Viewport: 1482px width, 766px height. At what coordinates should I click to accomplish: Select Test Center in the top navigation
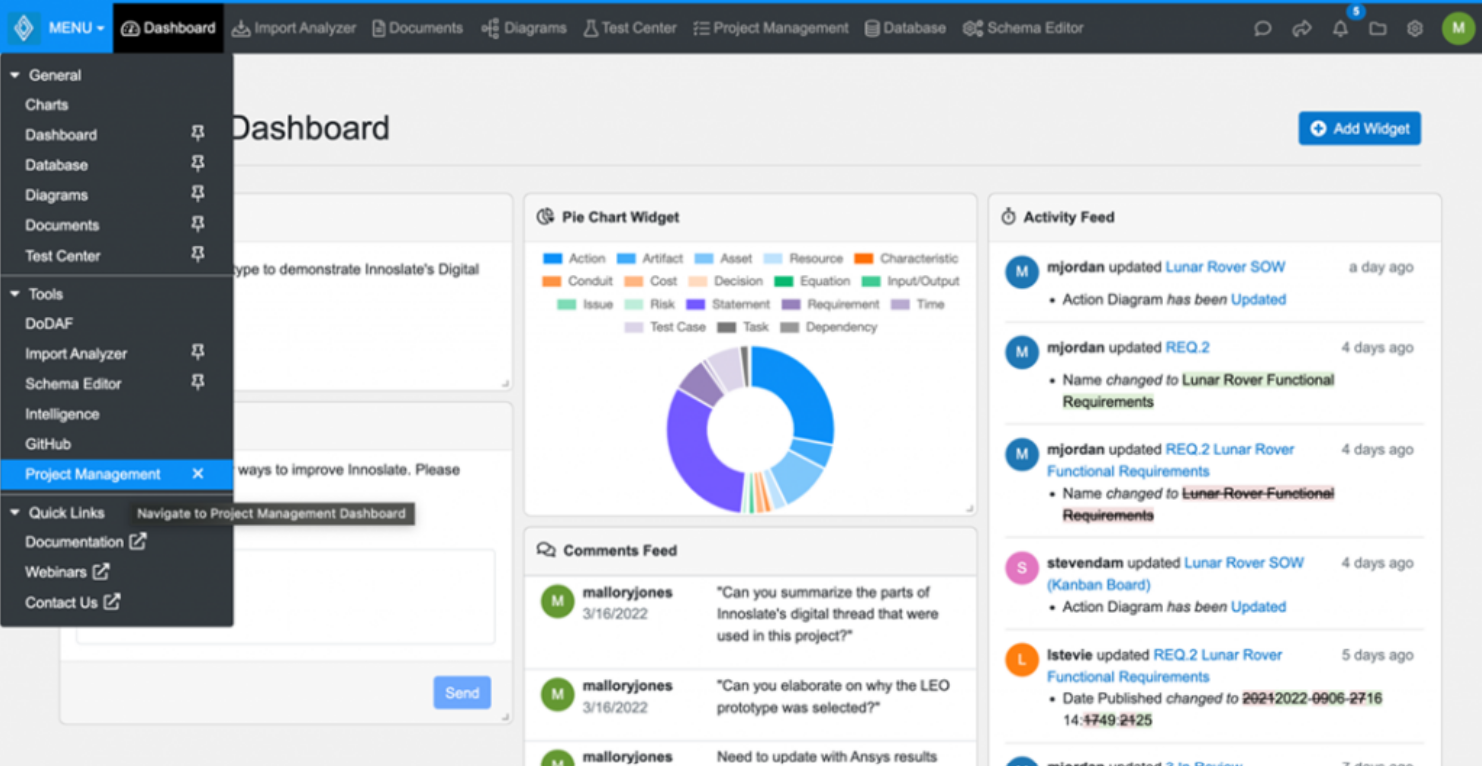point(629,28)
